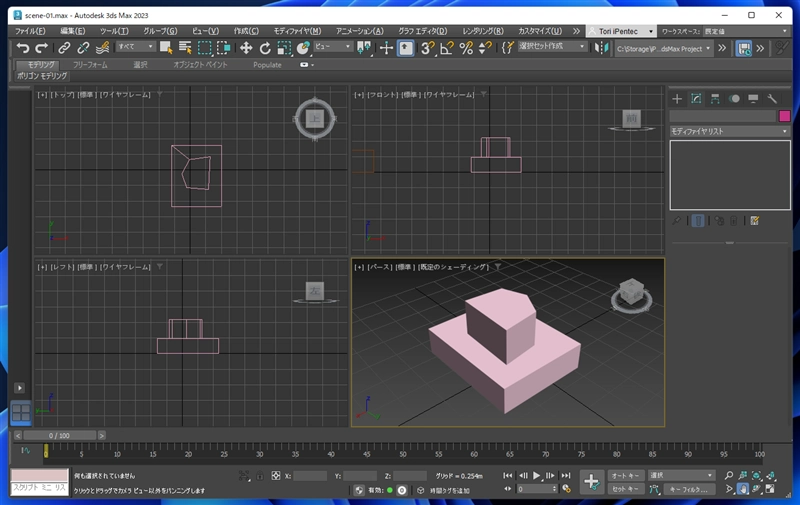The width and height of the screenshot is (800, 505).
Task: Click the ポリゴン モデリング panel button
Action: [42, 75]
